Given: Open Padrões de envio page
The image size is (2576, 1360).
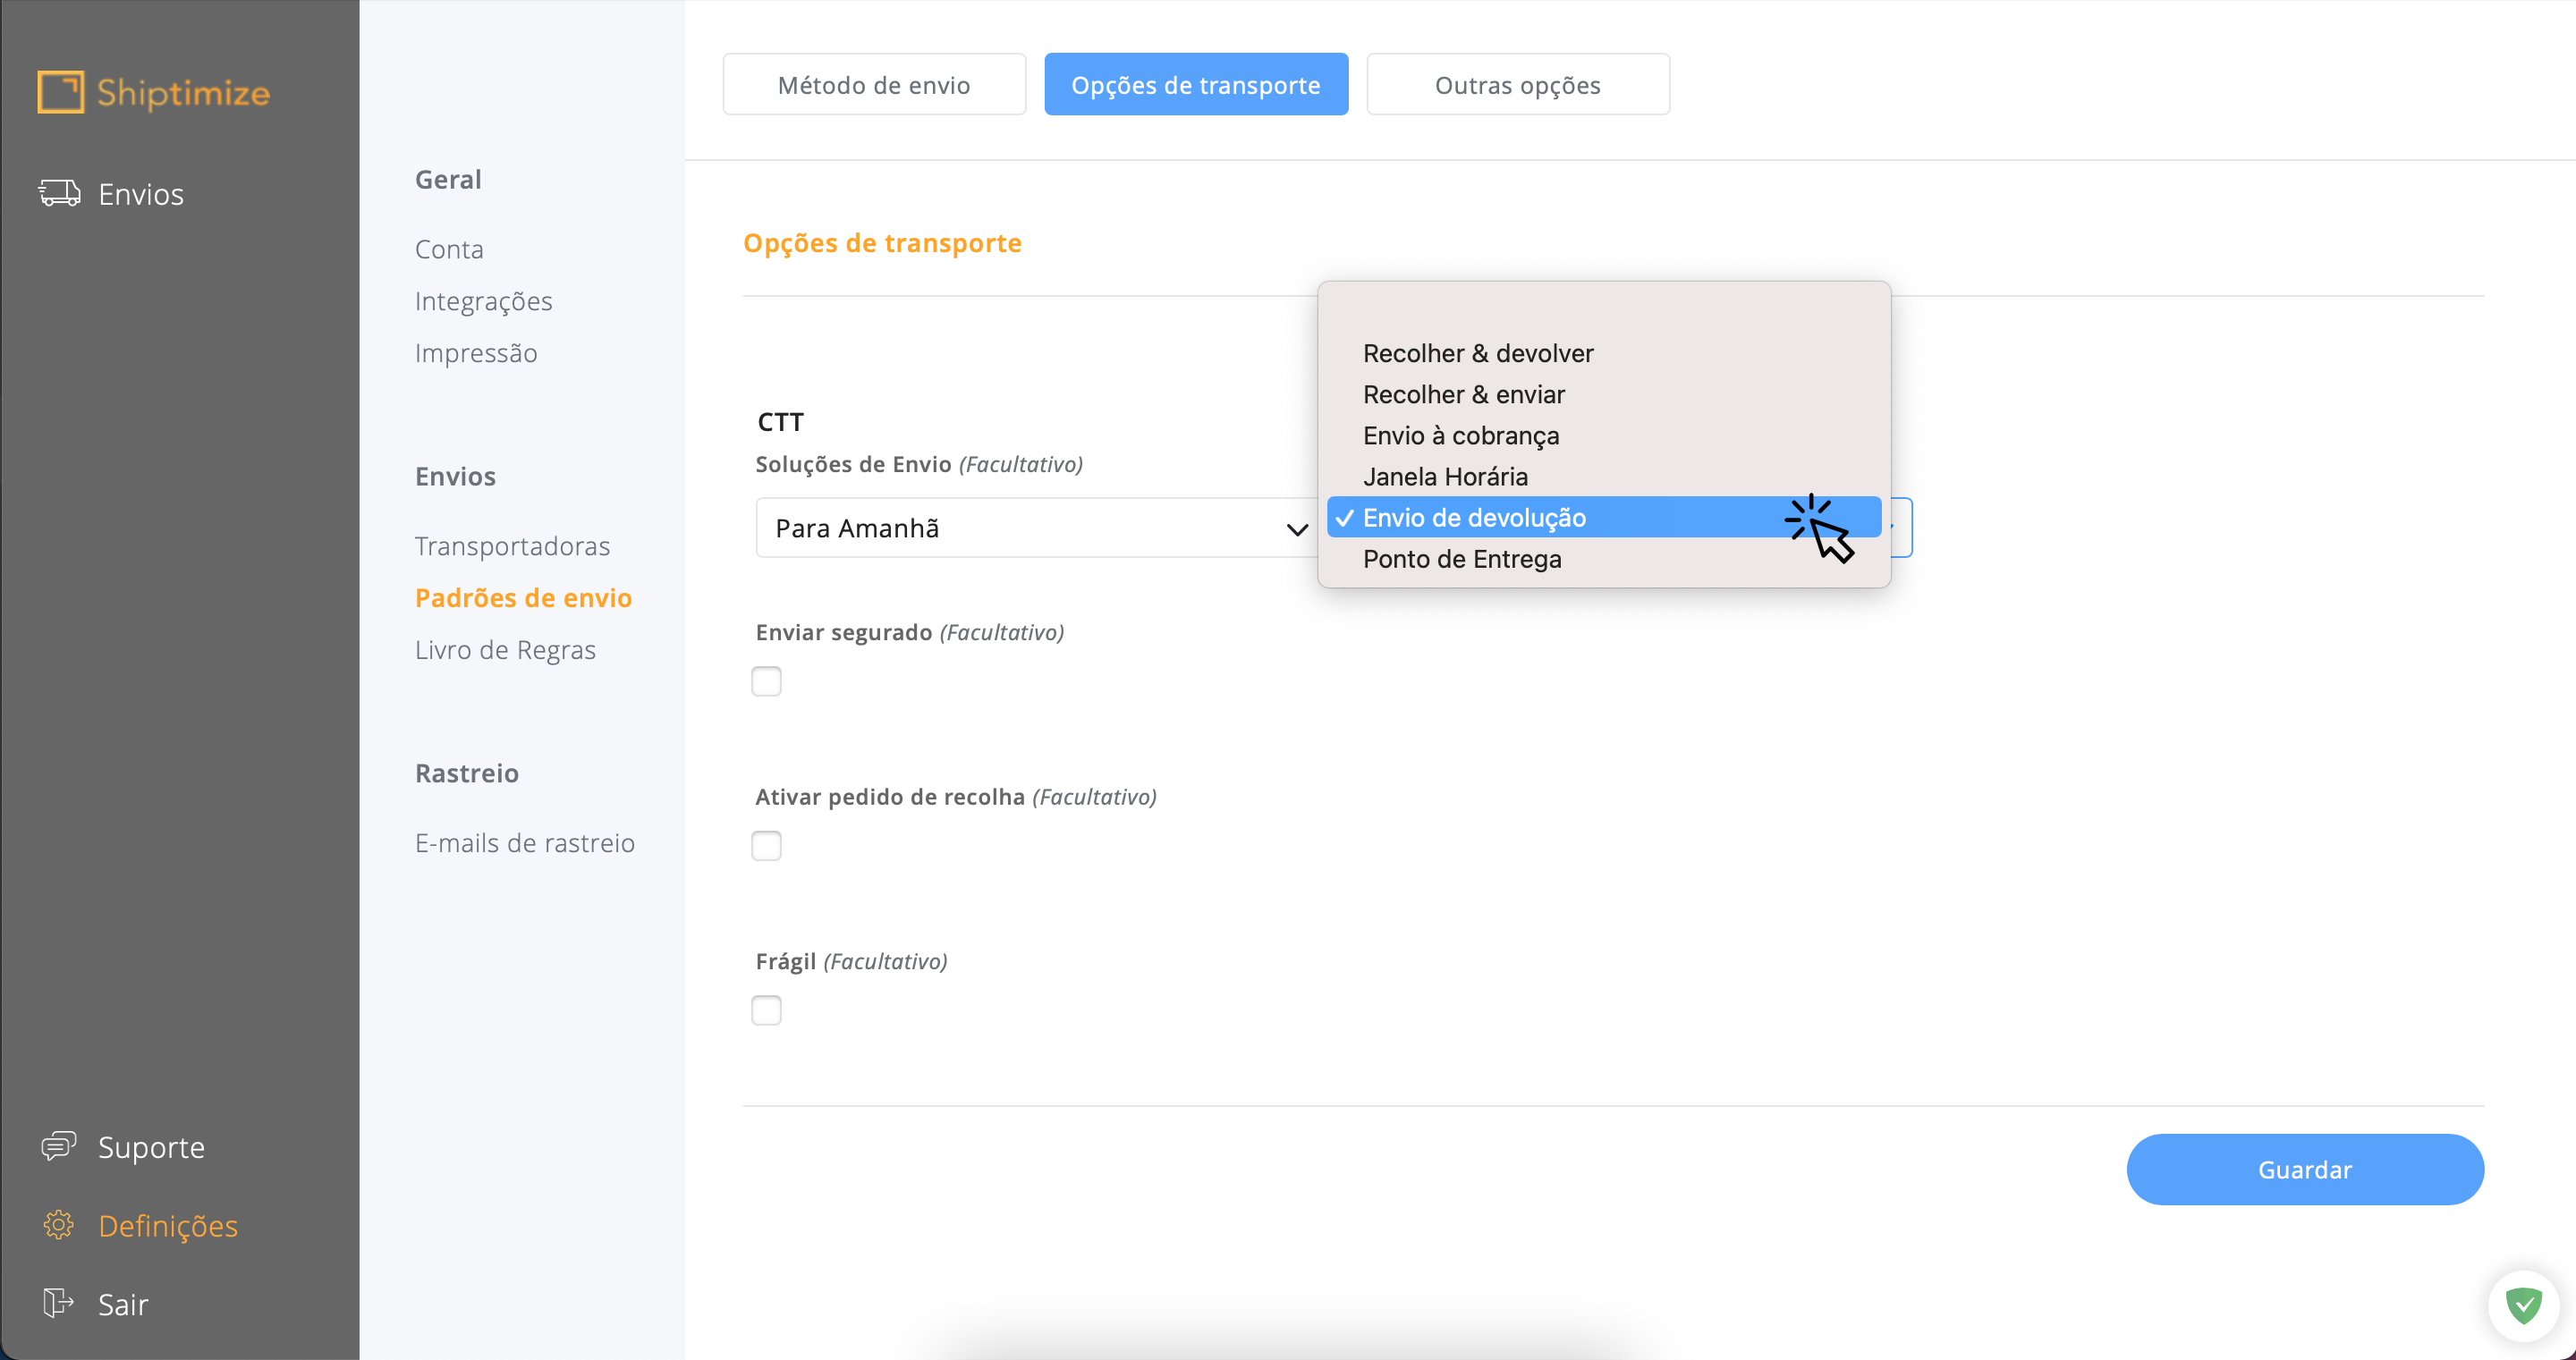Looking at the screenshot, I should coord(523,598).
